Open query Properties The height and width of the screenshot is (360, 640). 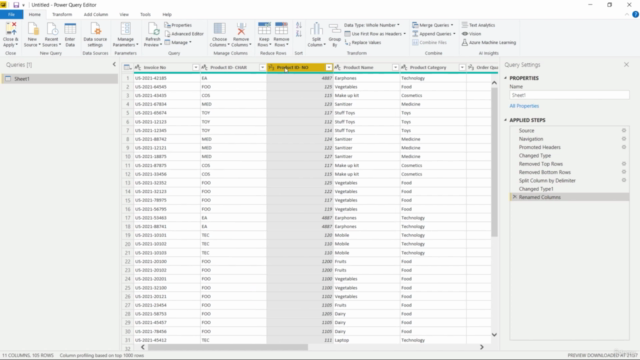coord(178,25)
